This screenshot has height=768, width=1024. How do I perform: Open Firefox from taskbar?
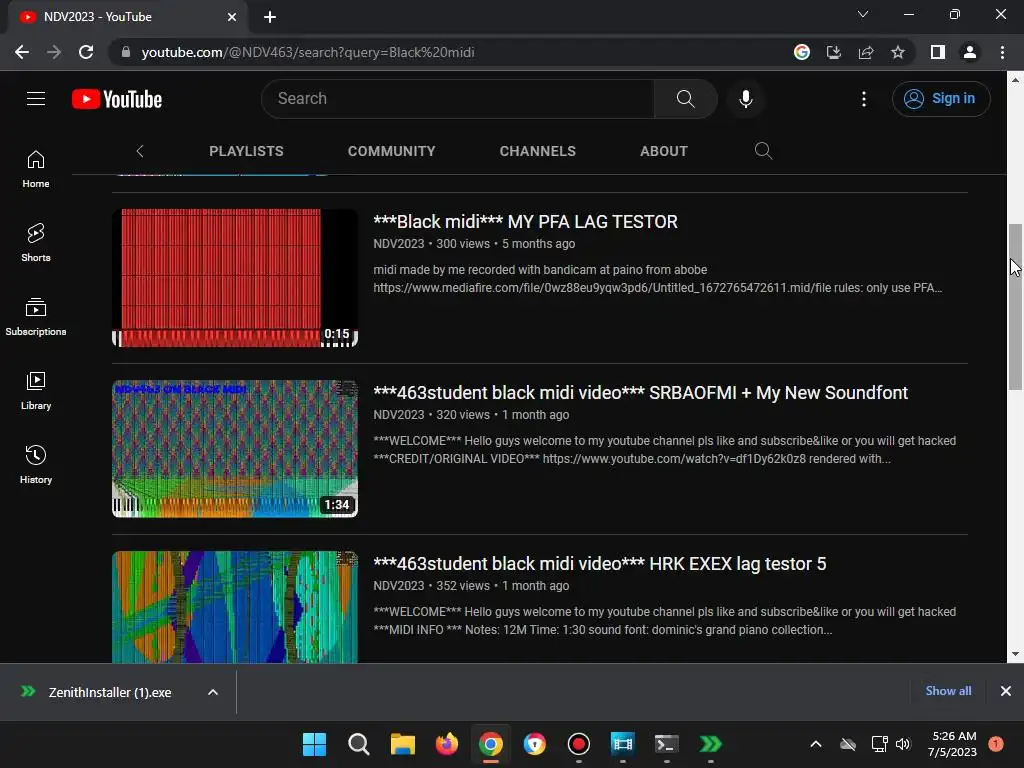(x=447, y=744)
